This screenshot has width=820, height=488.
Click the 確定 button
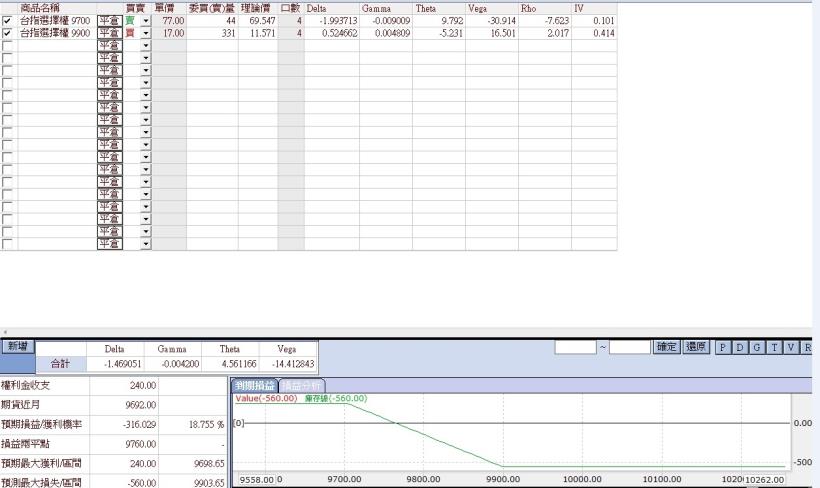click(667, 347)
